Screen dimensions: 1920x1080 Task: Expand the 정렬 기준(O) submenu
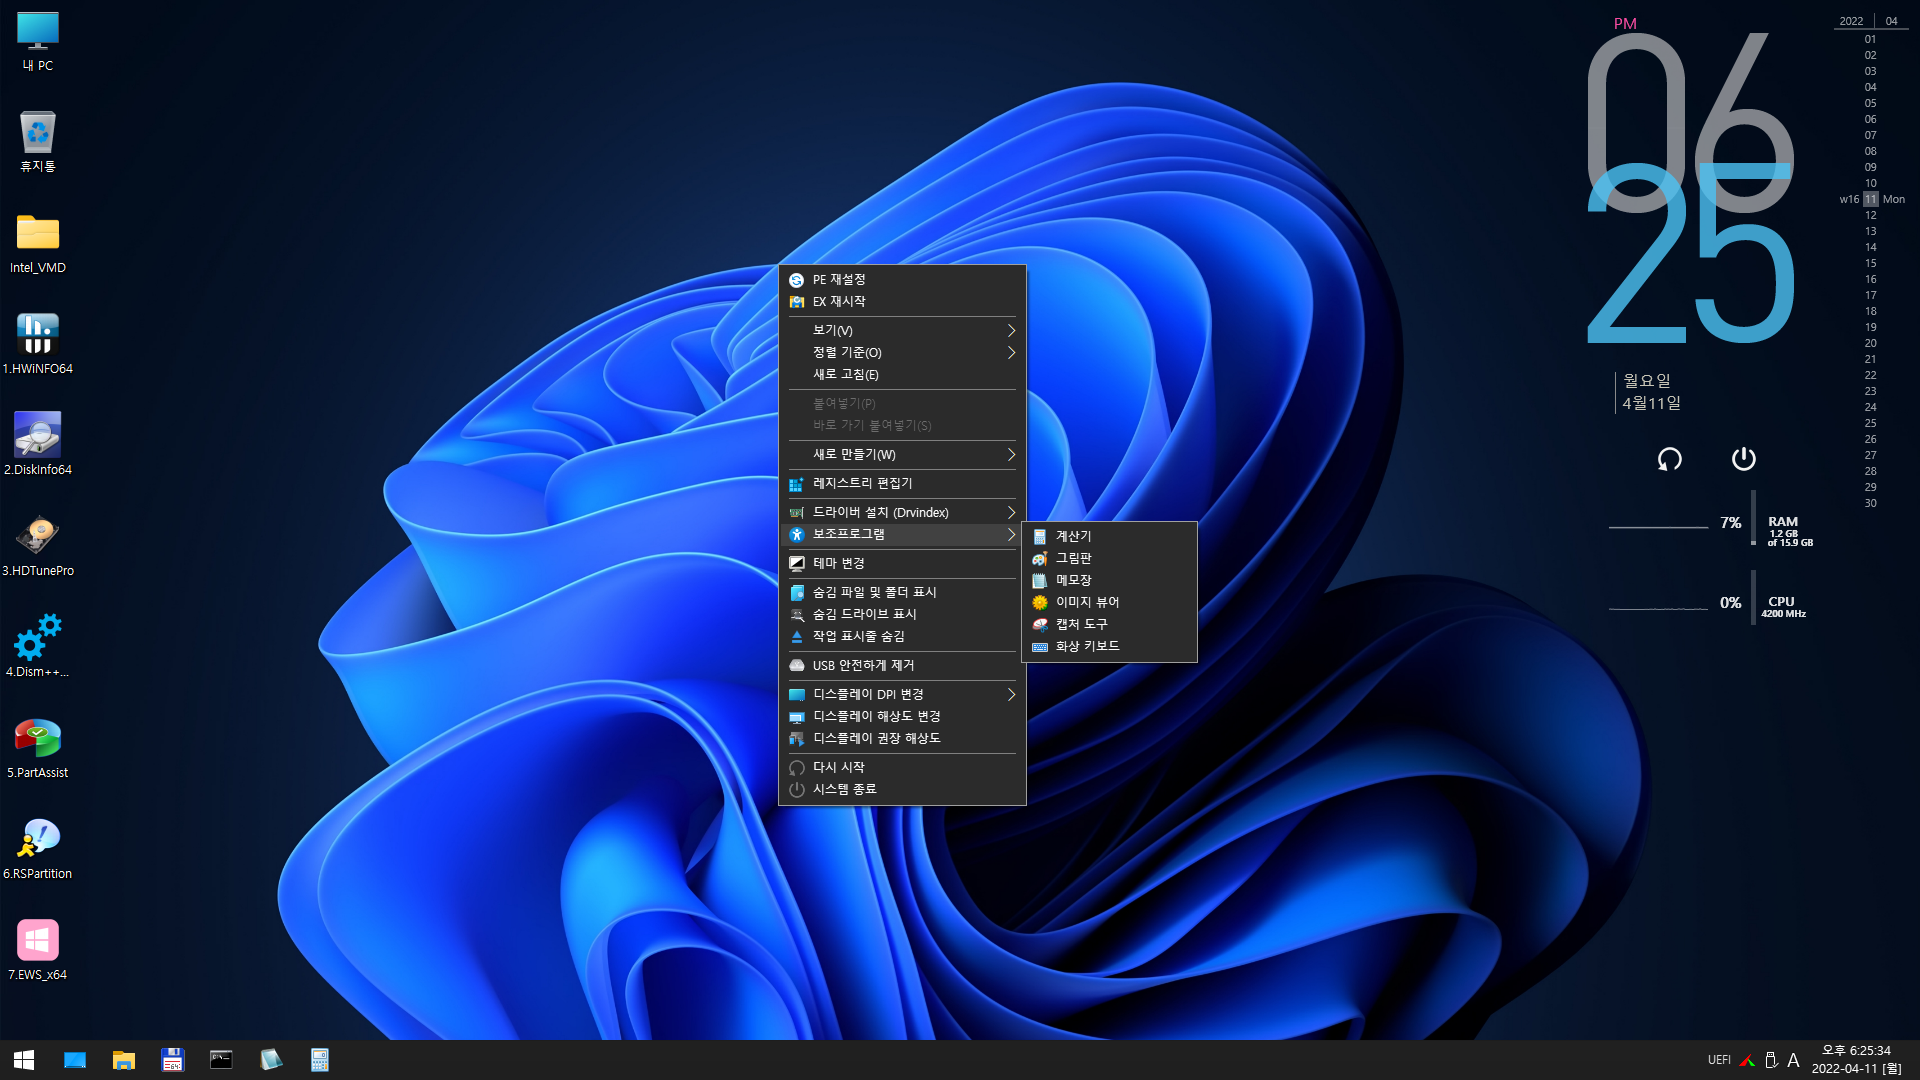tap(902, 353)
